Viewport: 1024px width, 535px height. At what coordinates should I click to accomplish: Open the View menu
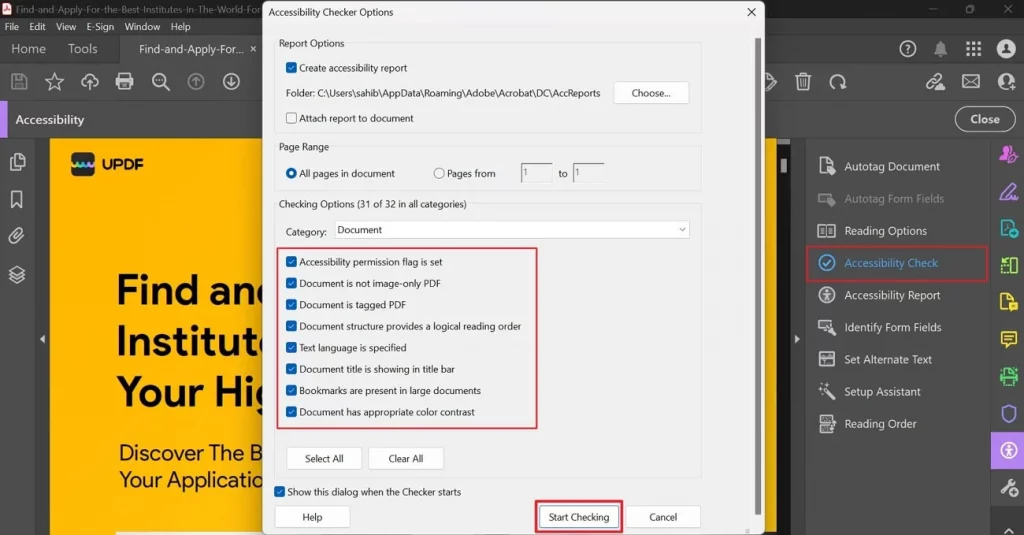(66, 27)
